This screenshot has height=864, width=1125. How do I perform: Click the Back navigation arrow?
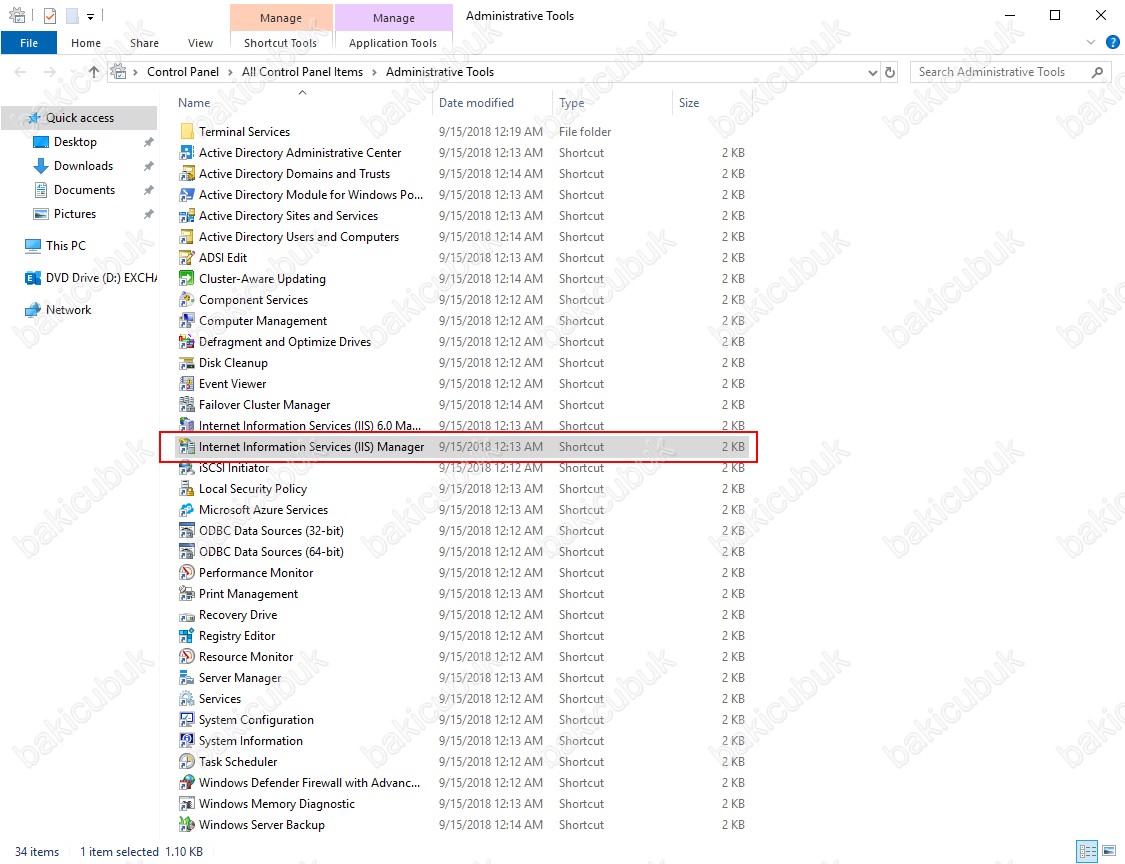pyautogui.click(x=20, y=72)
